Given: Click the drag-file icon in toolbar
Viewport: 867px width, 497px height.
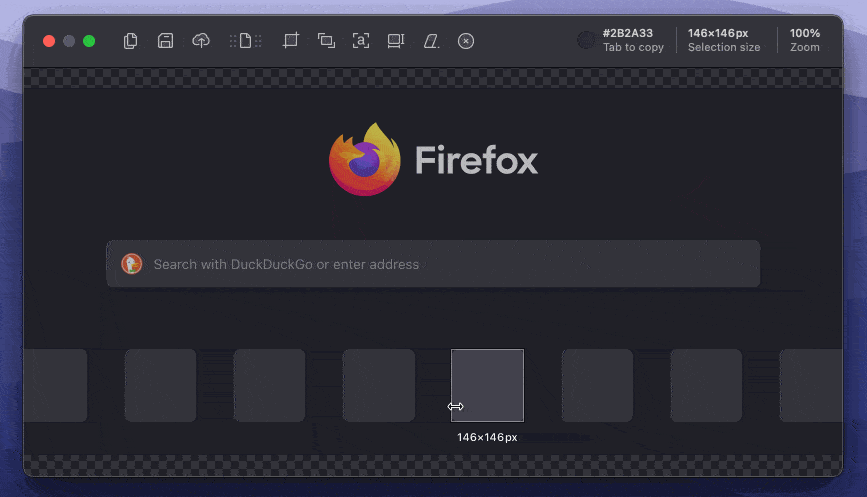Looking at the screenshot, I should tap(245, 41).
